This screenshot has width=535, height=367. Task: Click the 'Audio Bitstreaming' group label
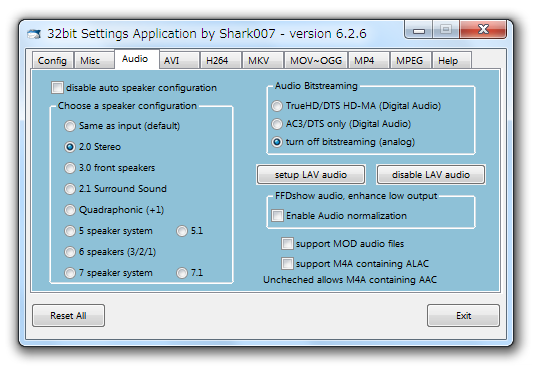[x=316, y=86]
